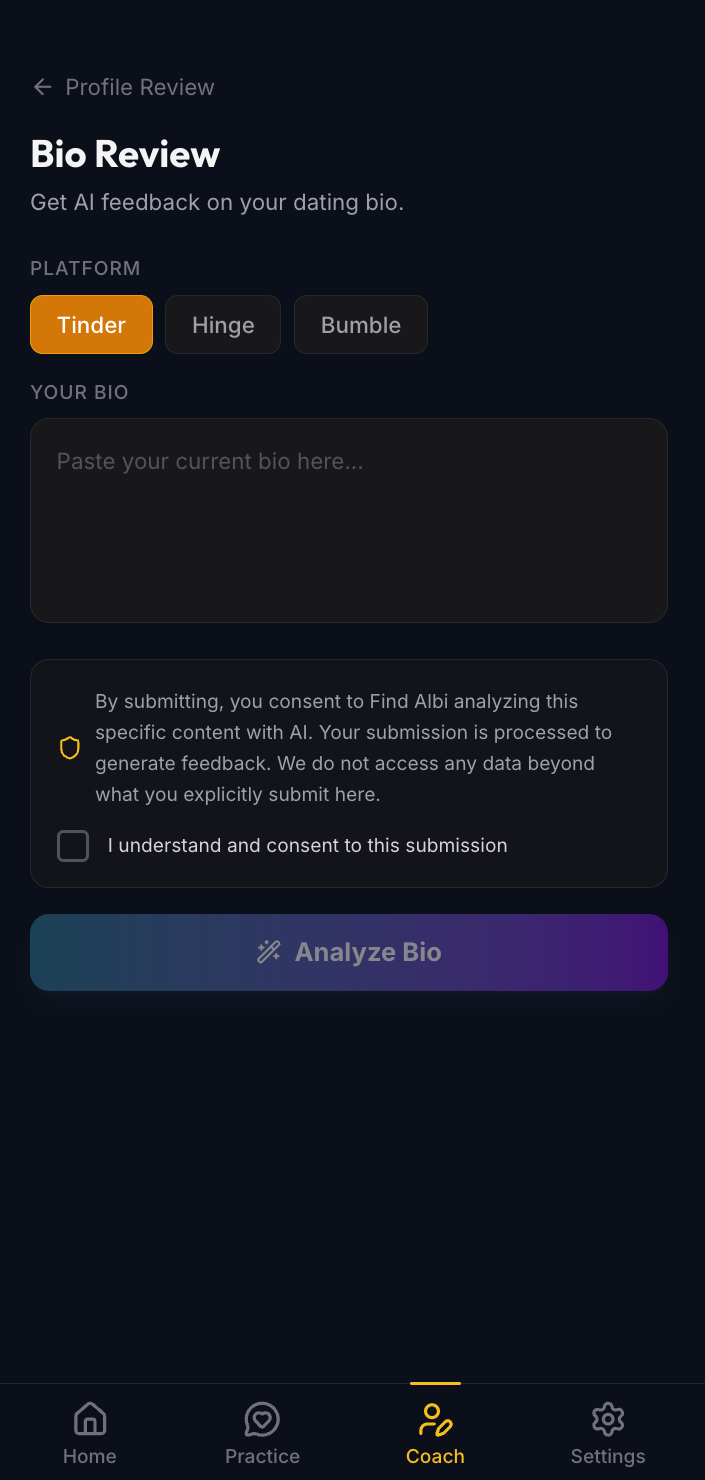Click the magic wand icon
Viewport: 705px width, 1480px height.
click(269, 952)
